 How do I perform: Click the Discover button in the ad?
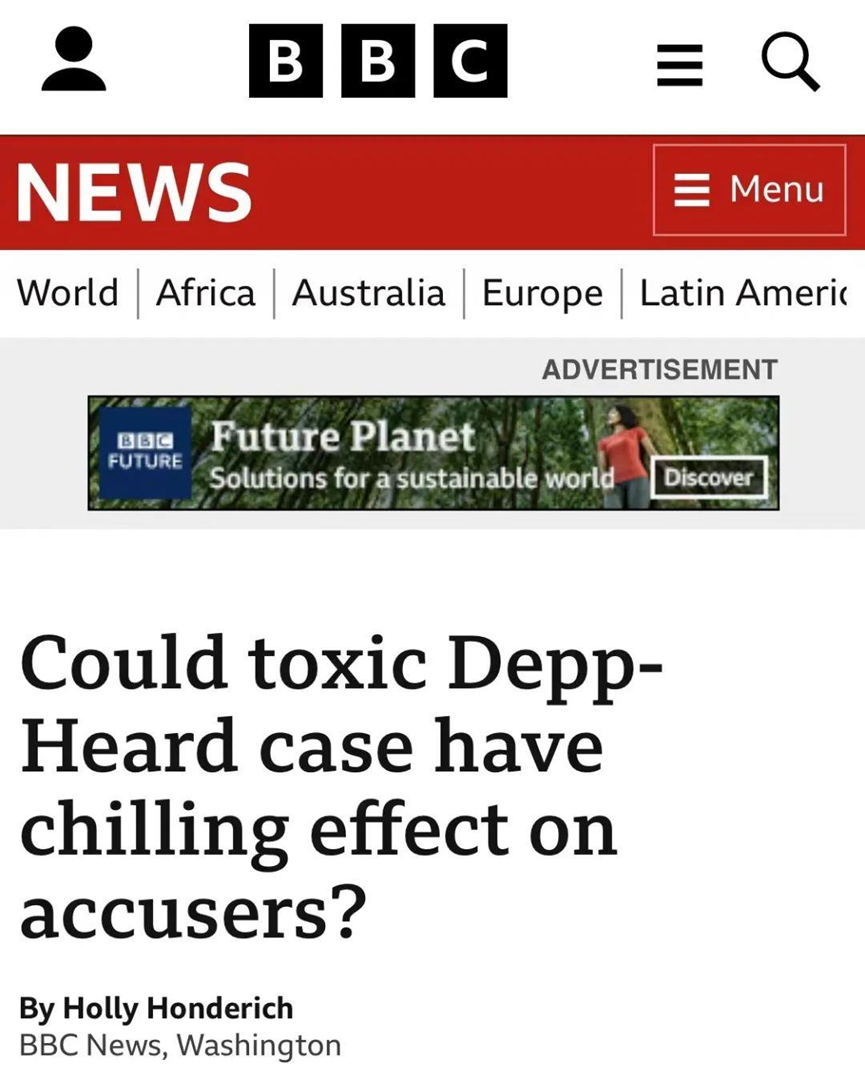click(709, 477)
